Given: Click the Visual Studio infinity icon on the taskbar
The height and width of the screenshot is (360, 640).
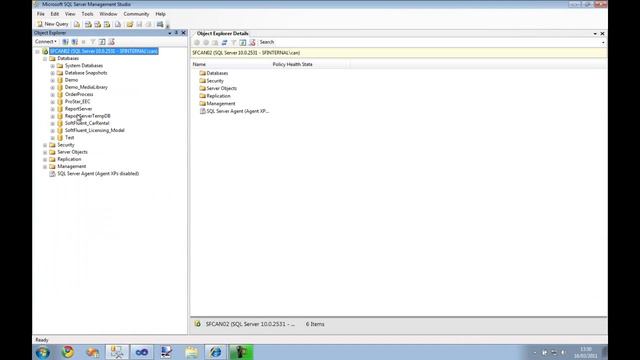Looking at the screenshot, I should point(142,352).
